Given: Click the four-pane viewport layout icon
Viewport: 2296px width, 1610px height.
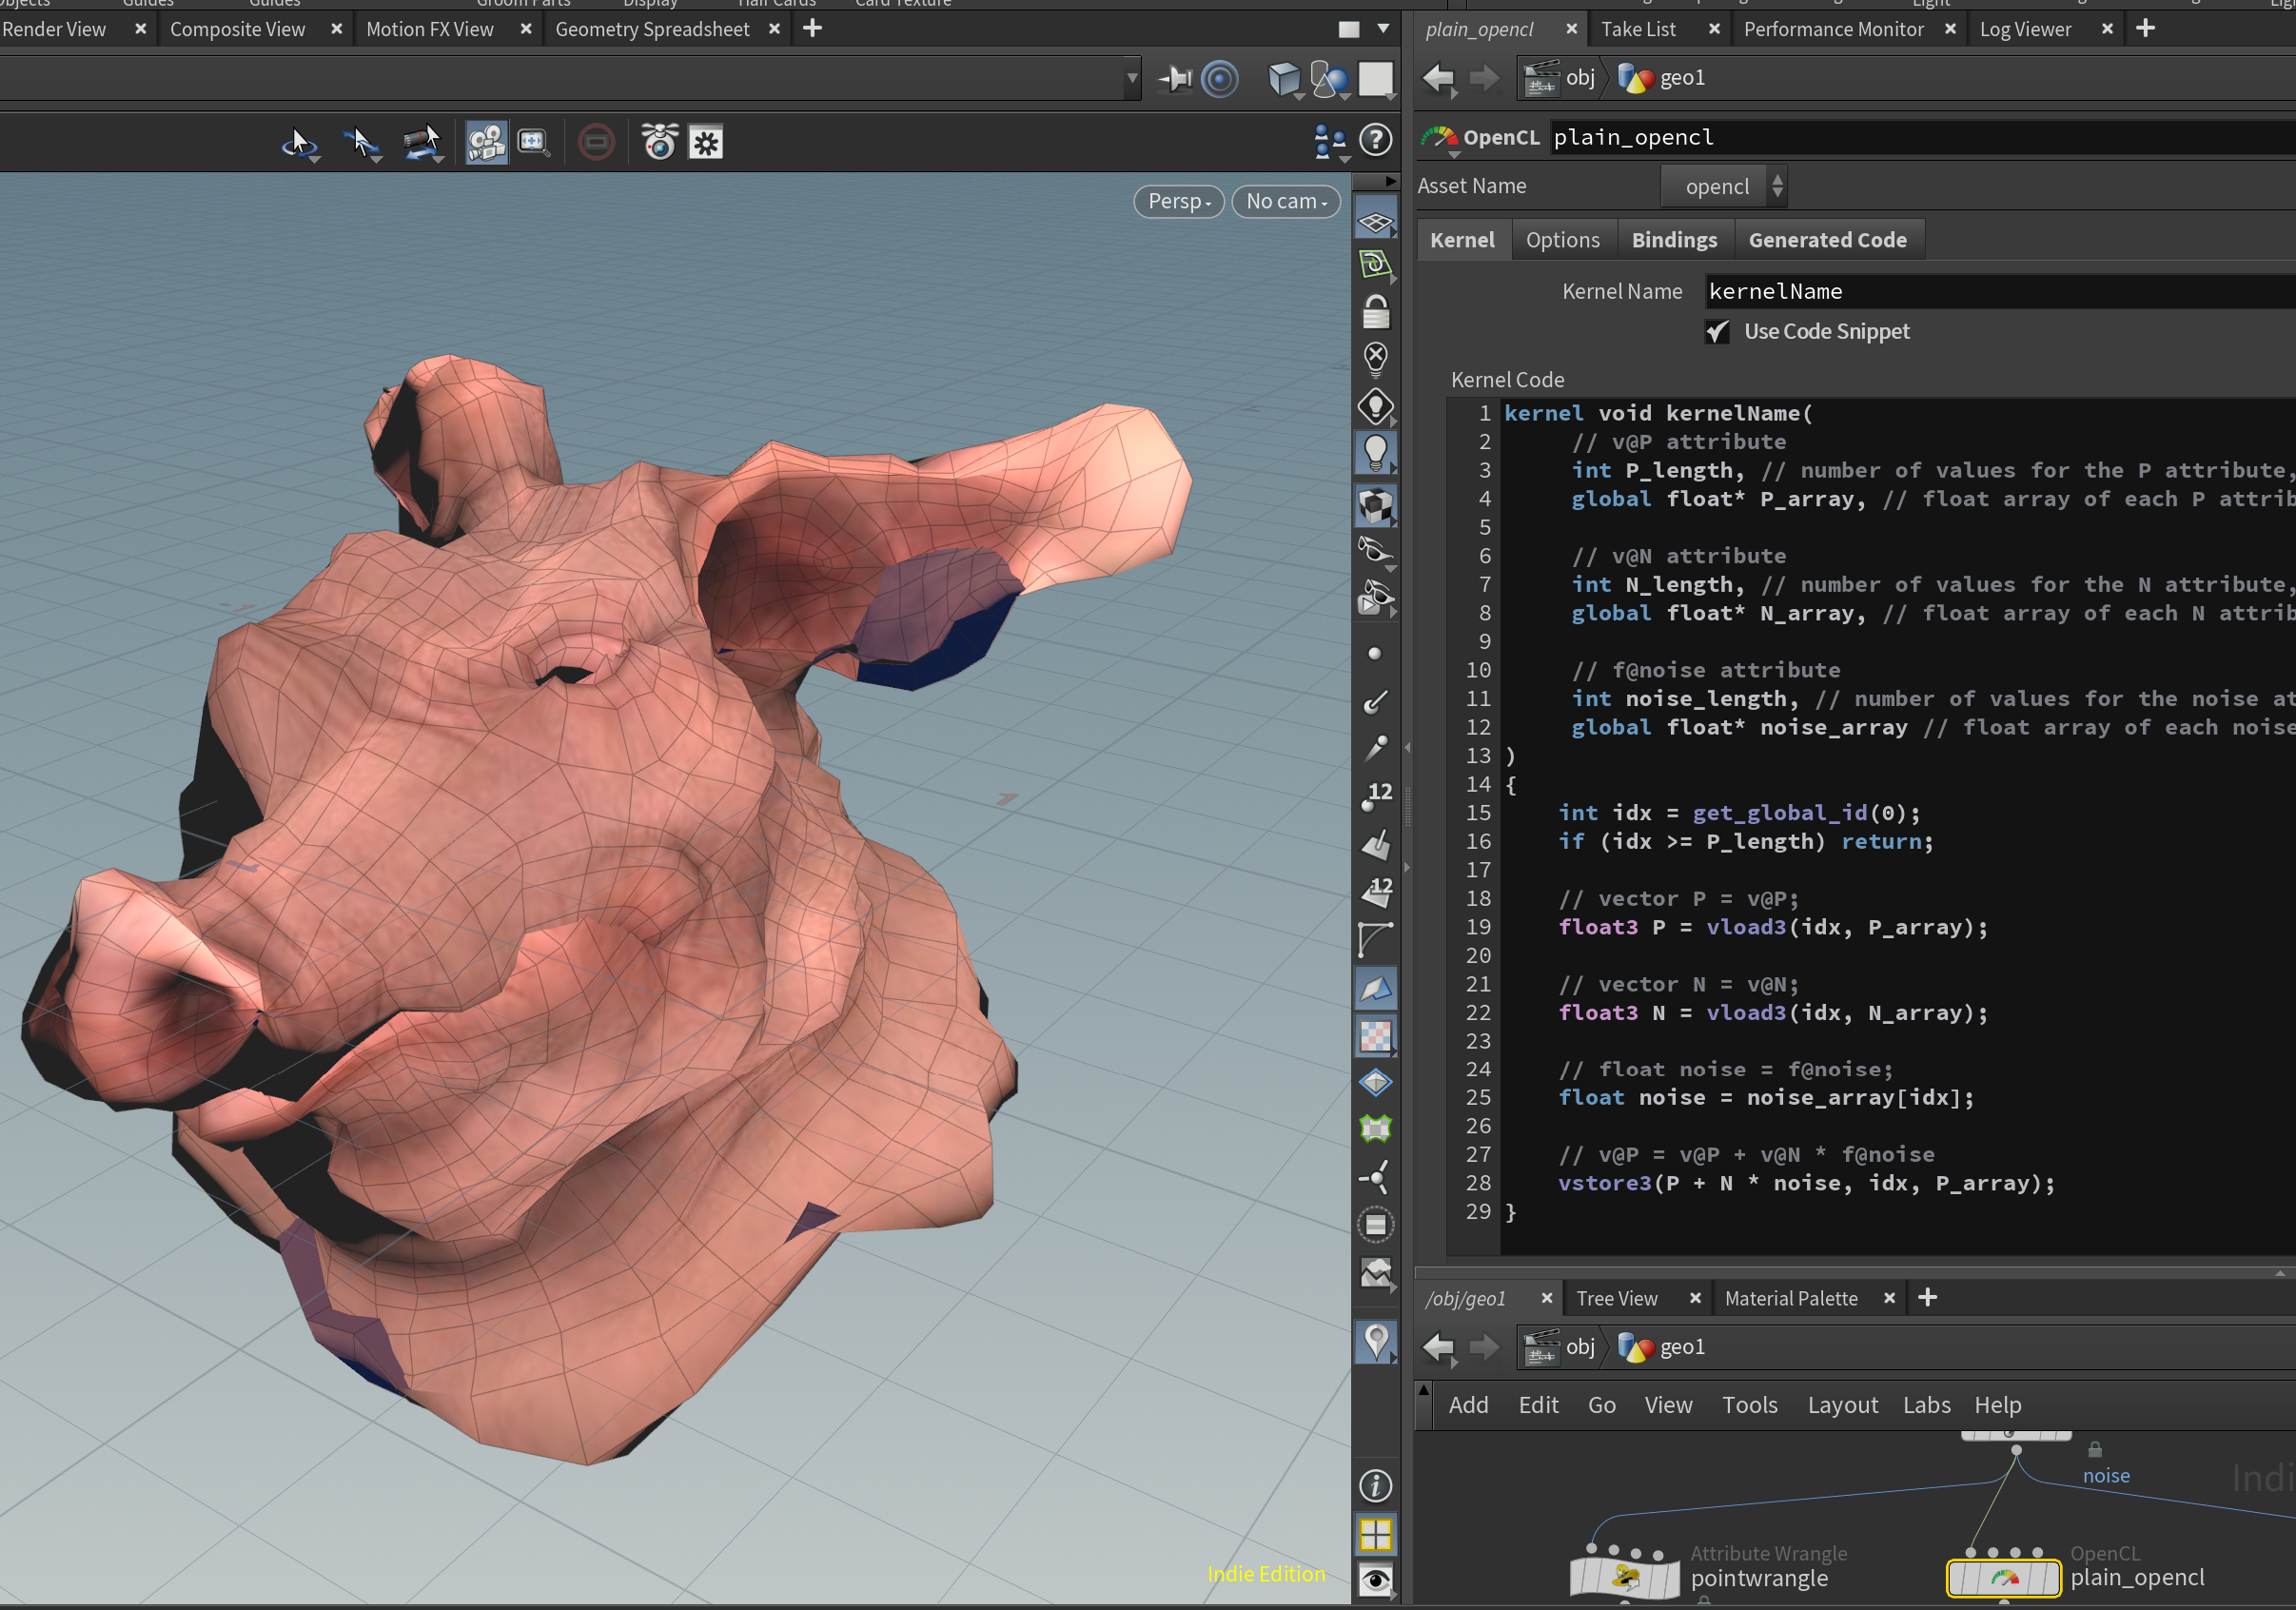Looking at the screenshot, I should click(x=1376, y=1534).
